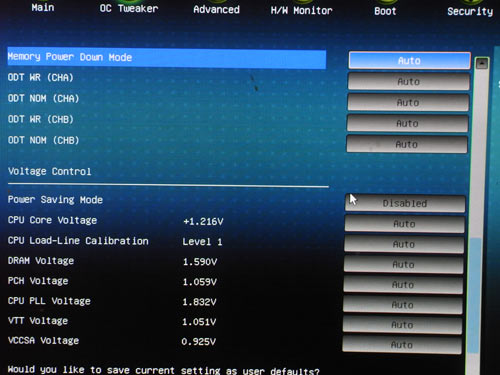Select the VTT Voltage label
Viewport: 500px width, 375px height.
(38, 321)
